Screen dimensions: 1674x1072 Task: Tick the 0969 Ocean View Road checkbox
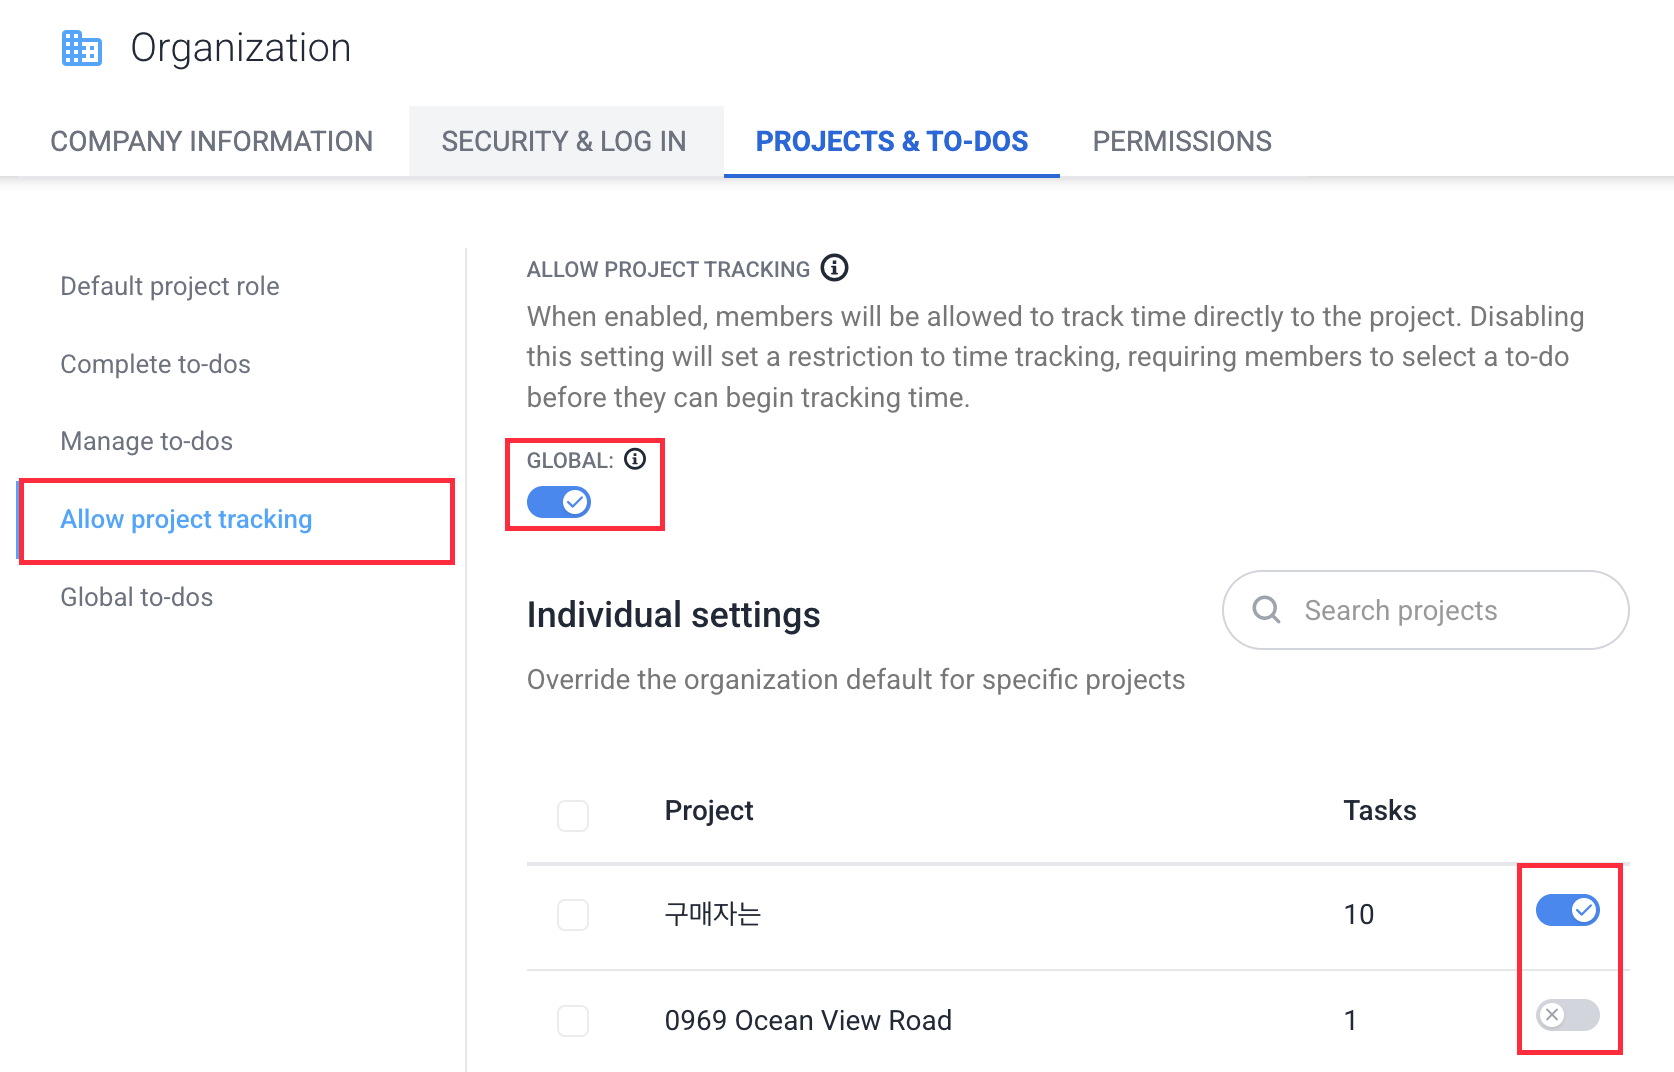click(x=573, y=1021)
